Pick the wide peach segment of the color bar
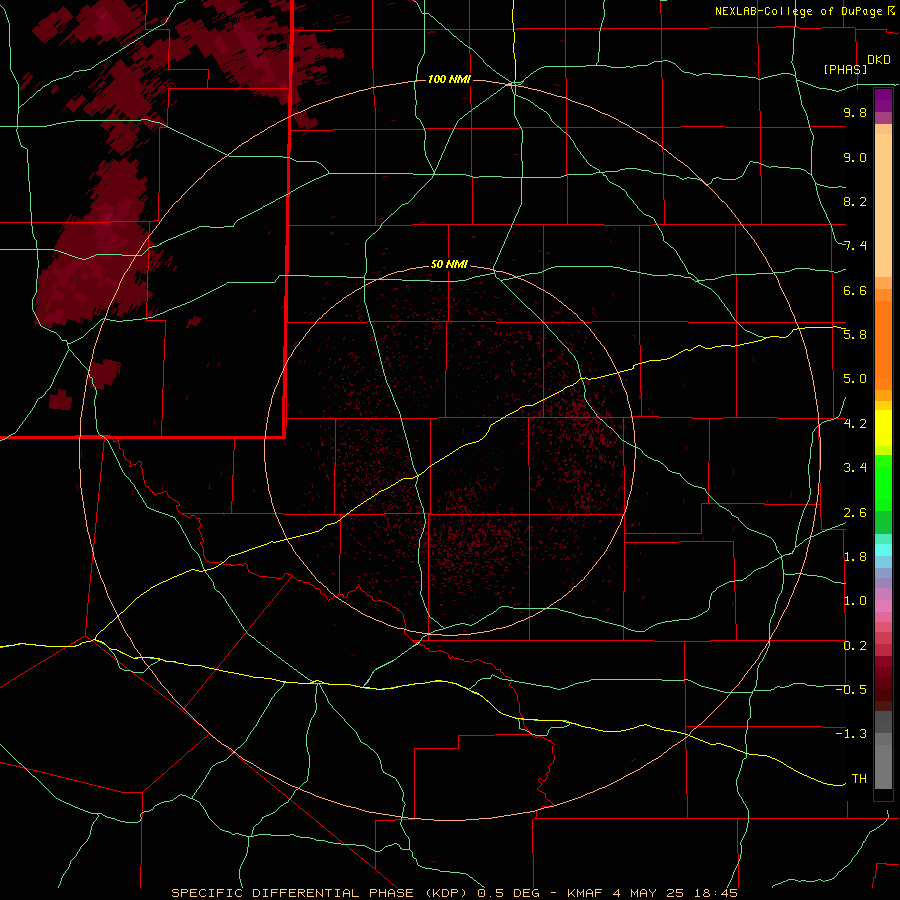This screenshot has height=900, width=900. (x=883, y=205)
